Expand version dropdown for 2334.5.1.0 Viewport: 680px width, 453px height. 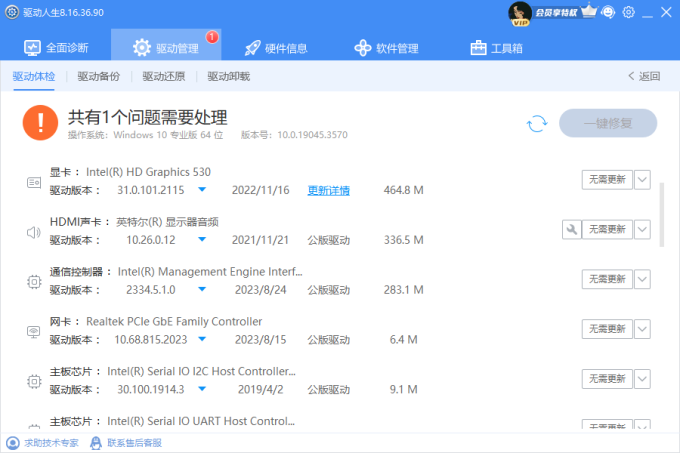202,290
